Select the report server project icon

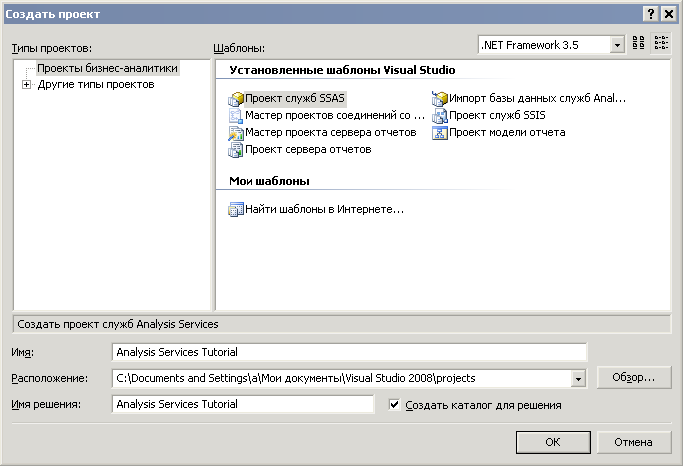(236, 150)
